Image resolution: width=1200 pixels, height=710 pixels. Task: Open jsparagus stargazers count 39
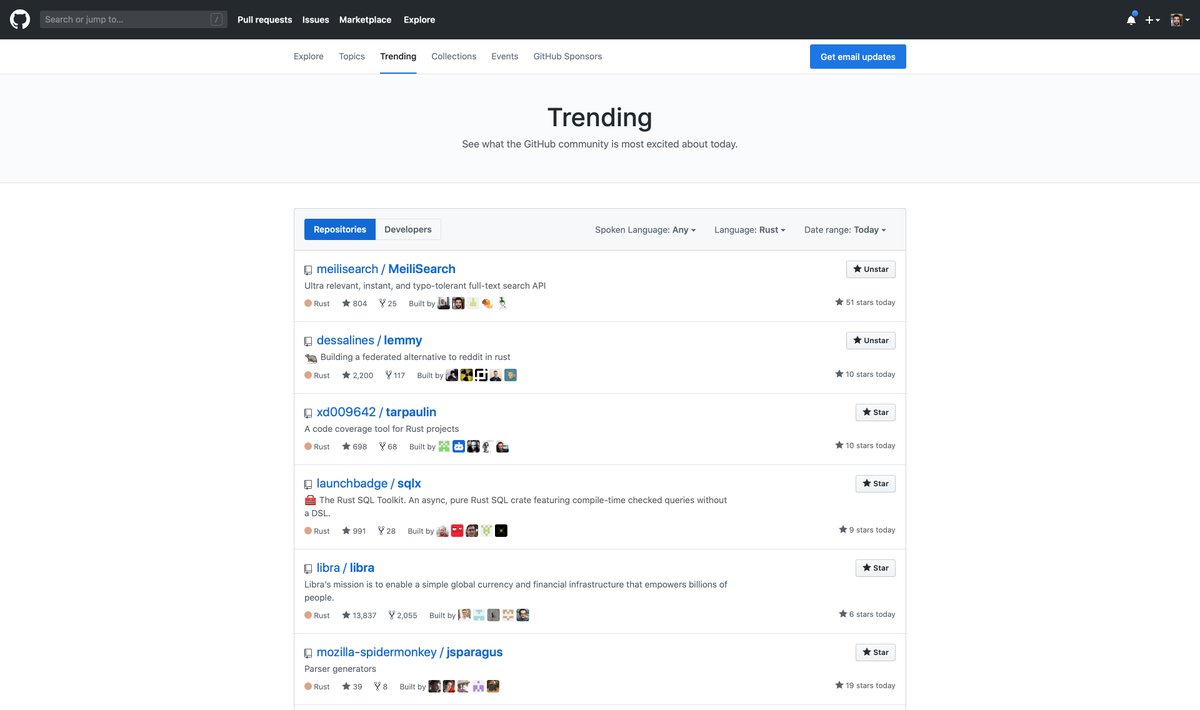pyautogui.click(x=353, y=687)
